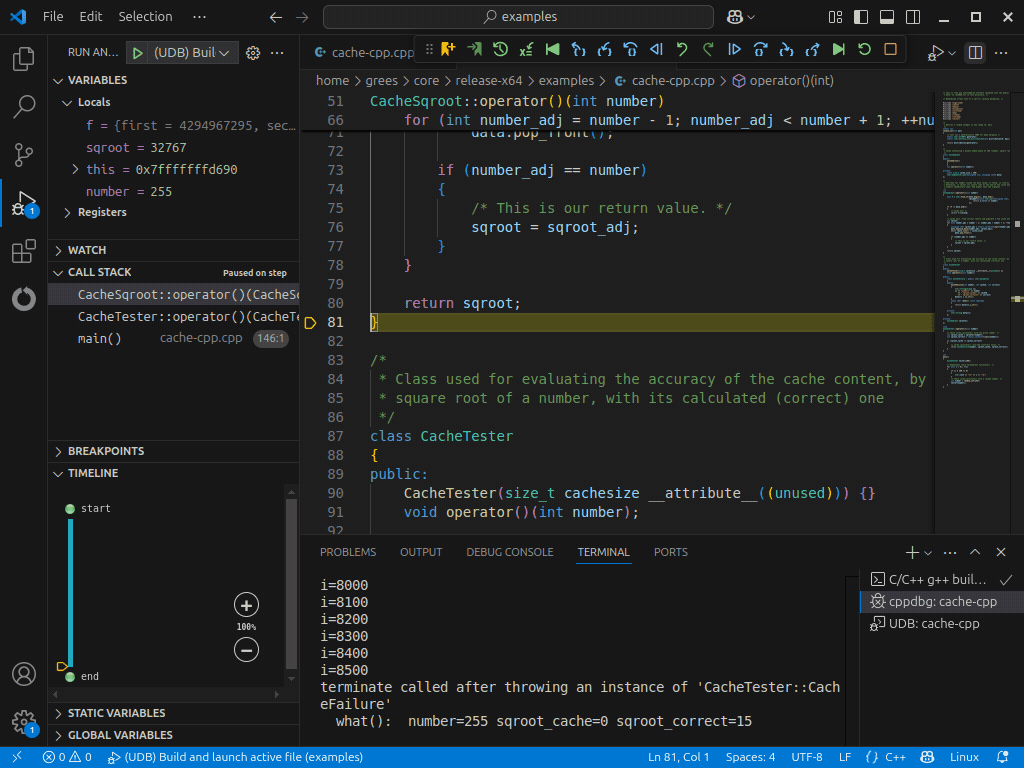Click the last-changed 'x=' toolbar icon
Screen dimensions: 1024x768
click(x=526, y=50)
